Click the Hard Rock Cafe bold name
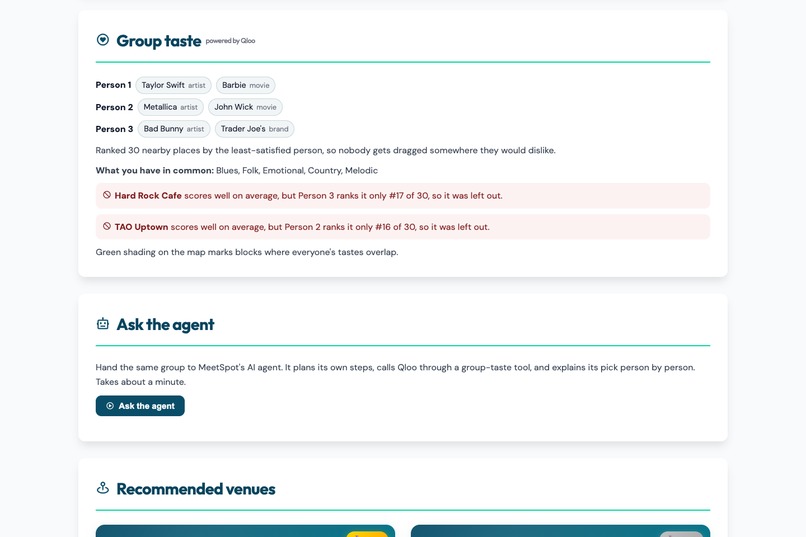This screenshot has height=537, width=806. 148,195
